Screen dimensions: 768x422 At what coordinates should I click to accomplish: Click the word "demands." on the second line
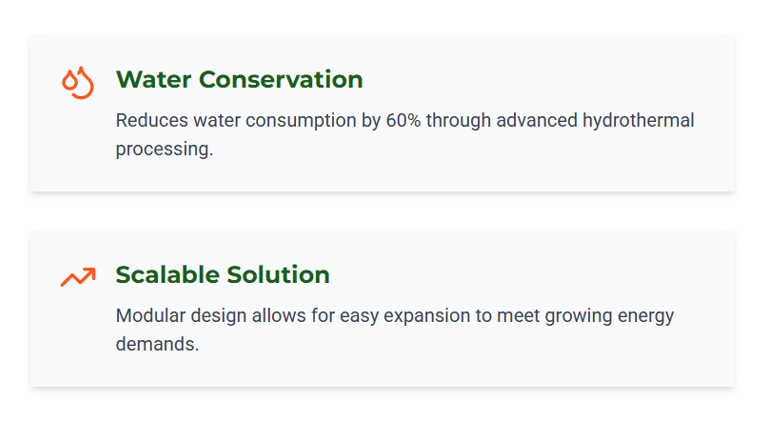coord(157,345)
